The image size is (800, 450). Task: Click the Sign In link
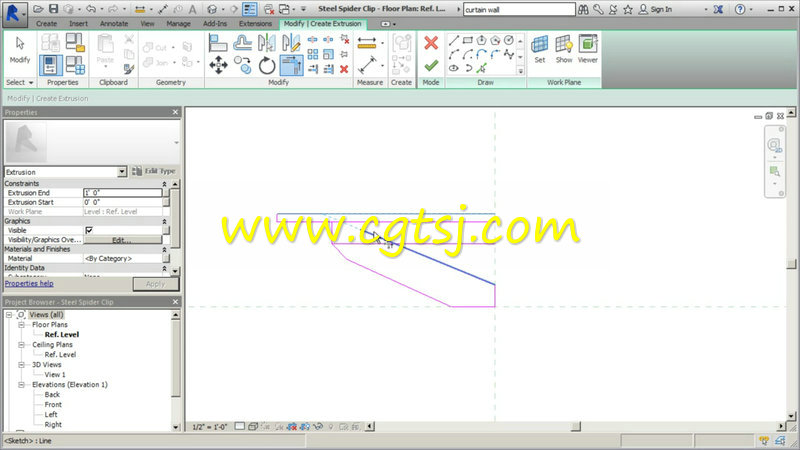point(655,9)
